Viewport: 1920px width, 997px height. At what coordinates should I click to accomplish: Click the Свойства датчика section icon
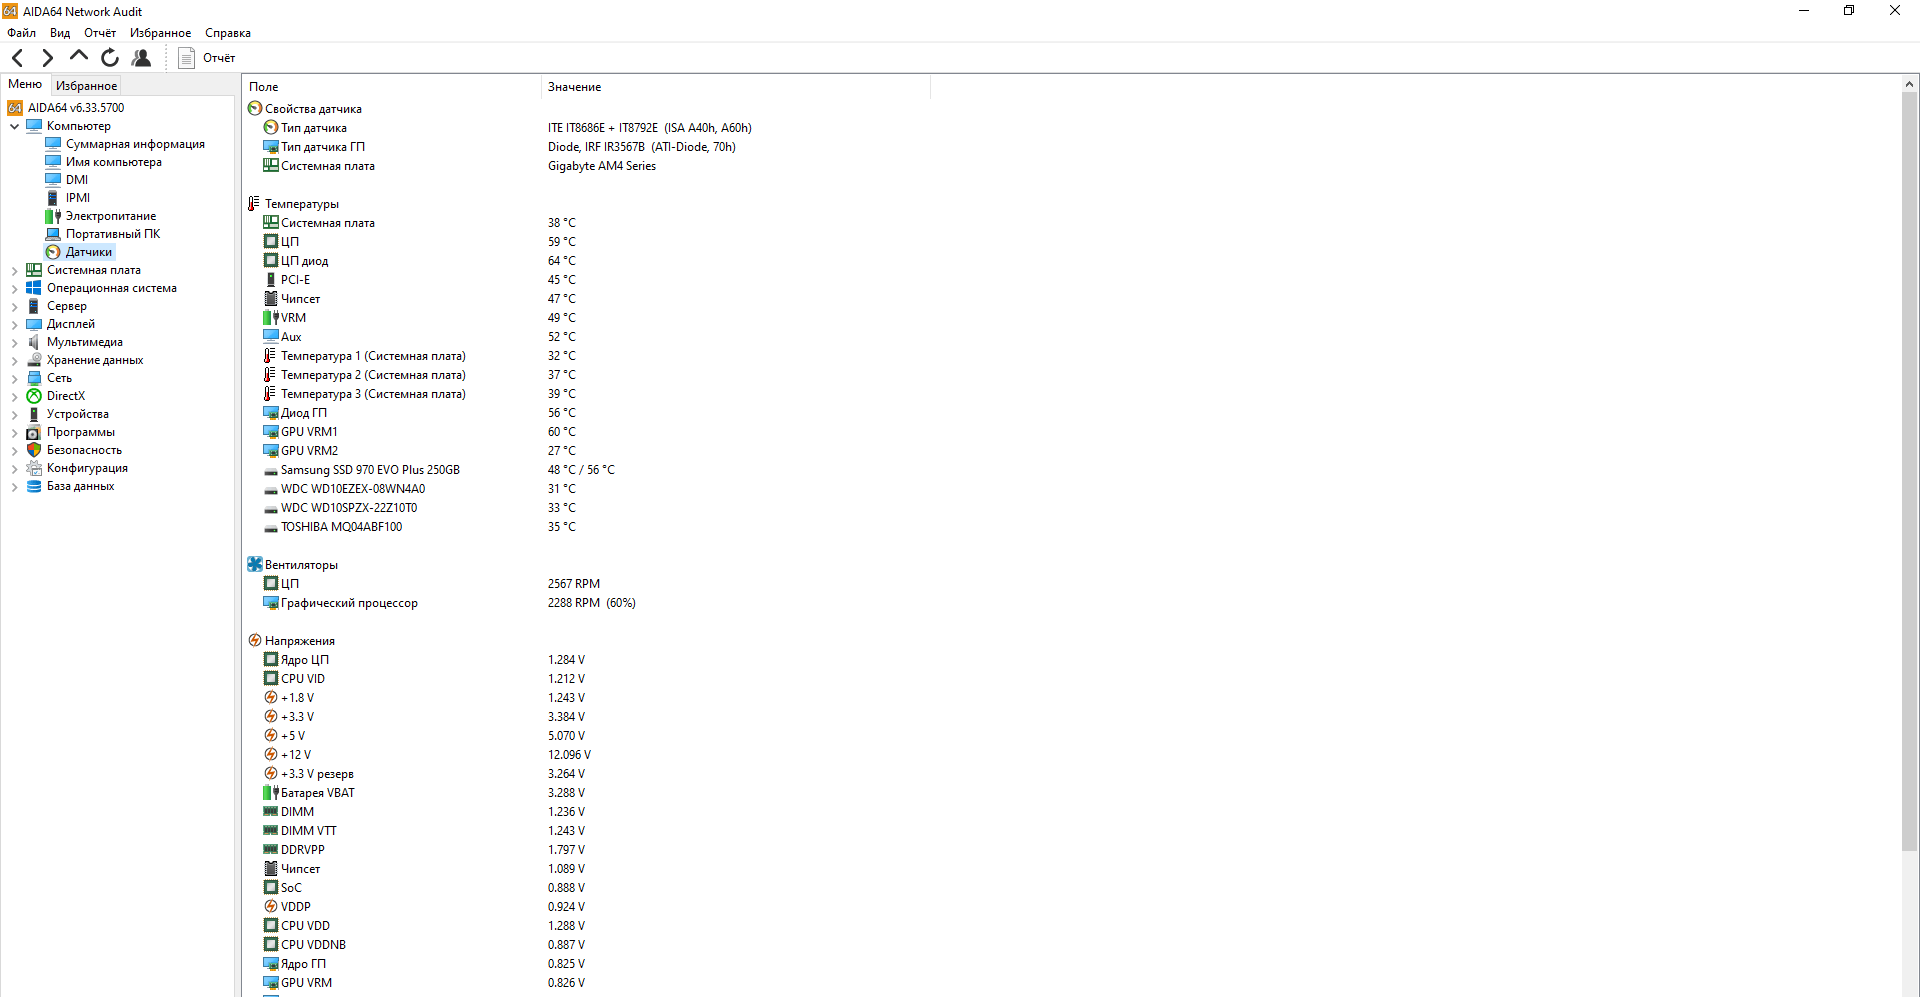tap(254, 109)
